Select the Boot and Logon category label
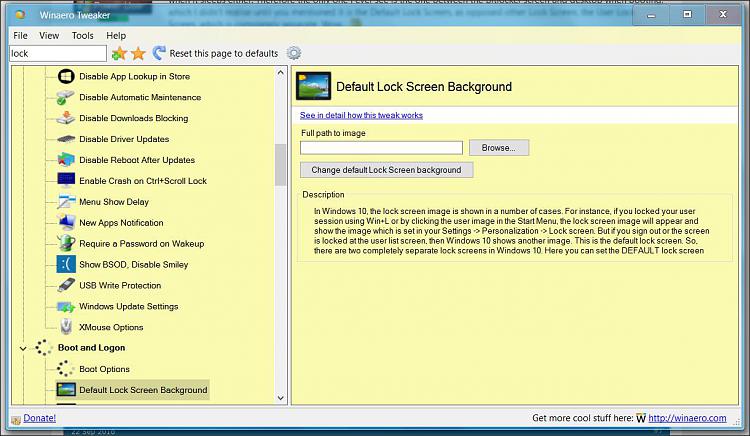 click(x=91, y=348)
